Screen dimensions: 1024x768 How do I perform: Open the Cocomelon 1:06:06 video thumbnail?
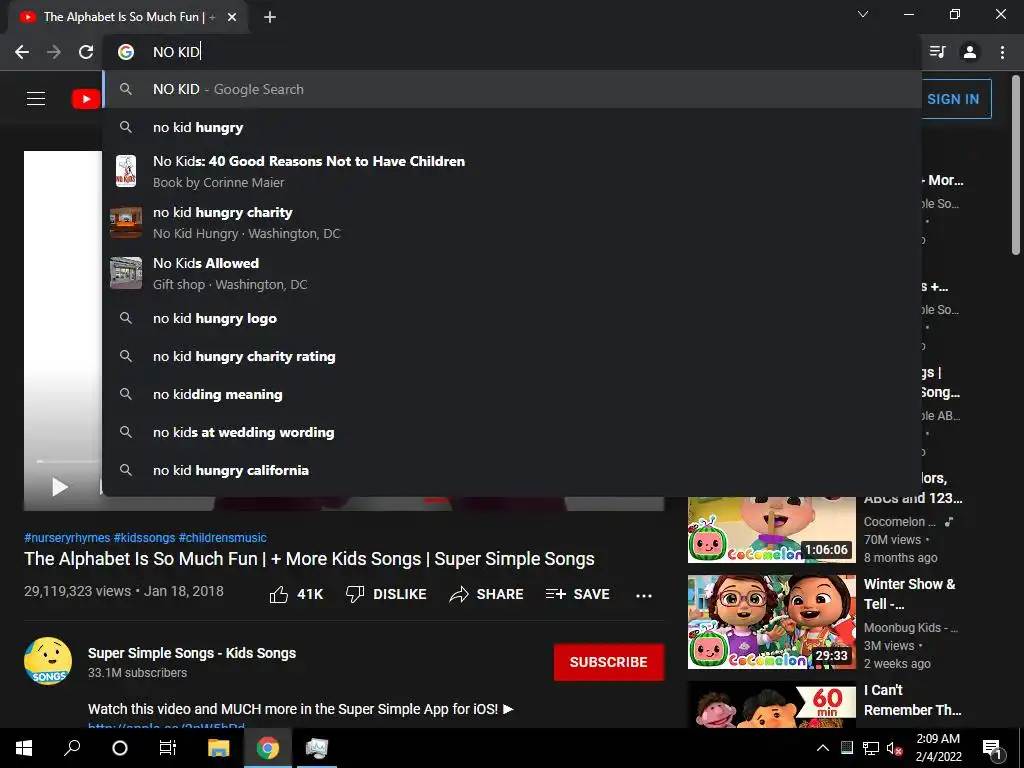click(x=771, y=530)
